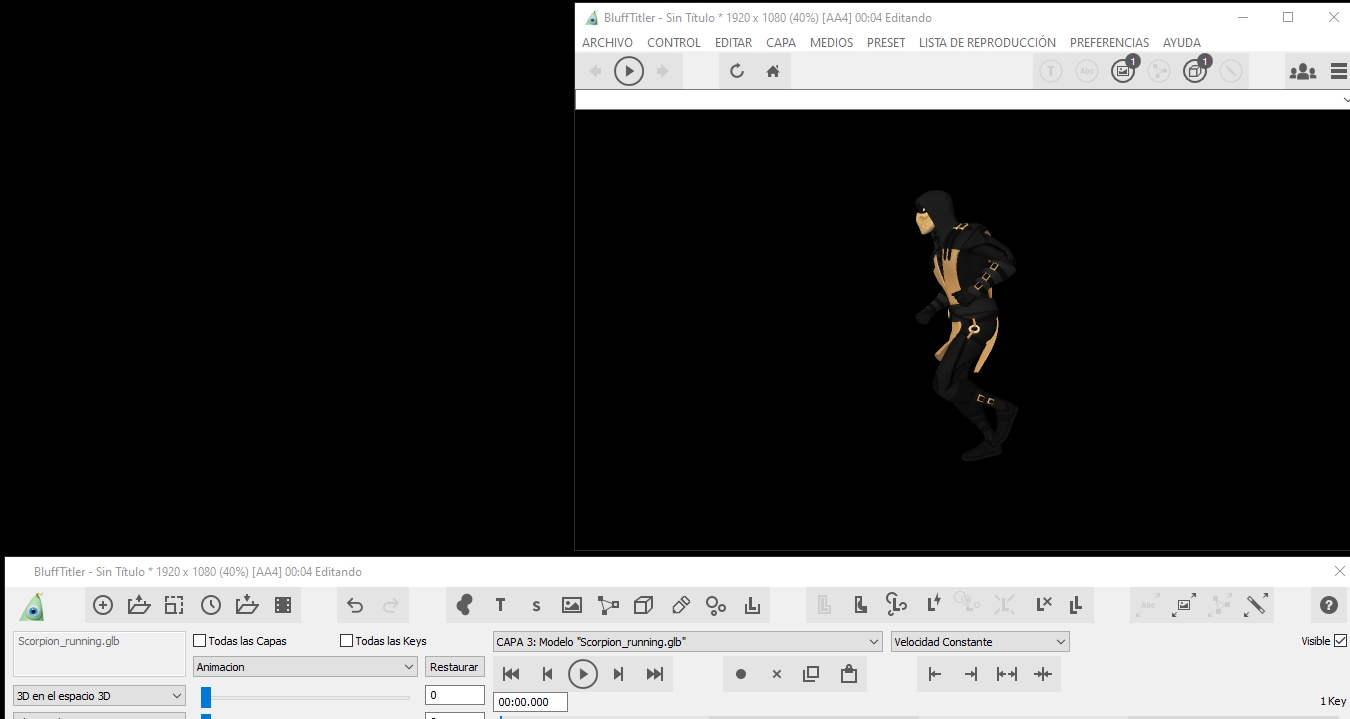
Task: Click the change picture expand icon
Action: pyautogui.click(x=1185, y=604)
